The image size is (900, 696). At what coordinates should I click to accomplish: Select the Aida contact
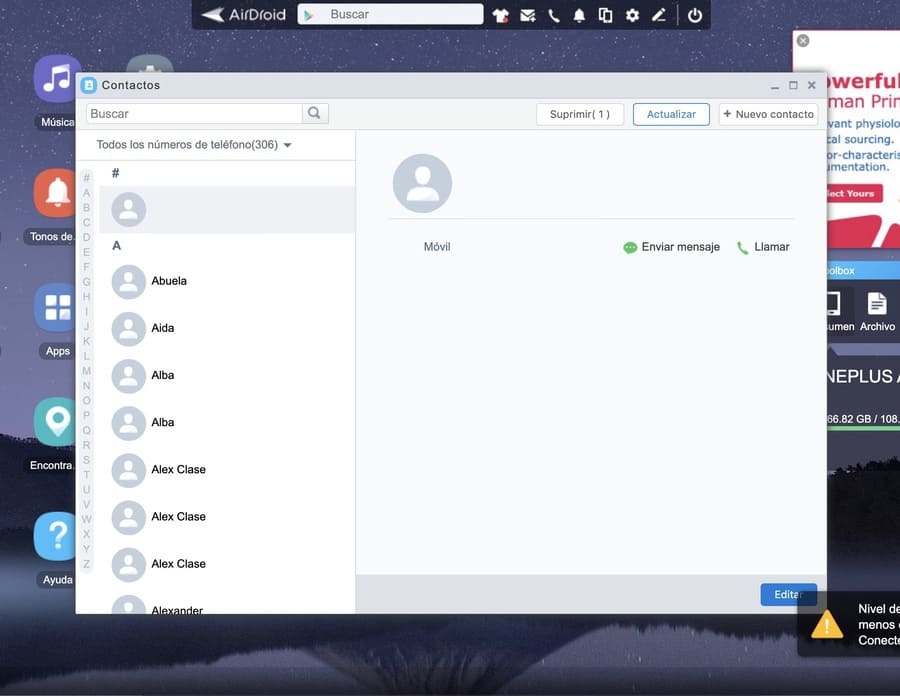click(x=227, y=328)
